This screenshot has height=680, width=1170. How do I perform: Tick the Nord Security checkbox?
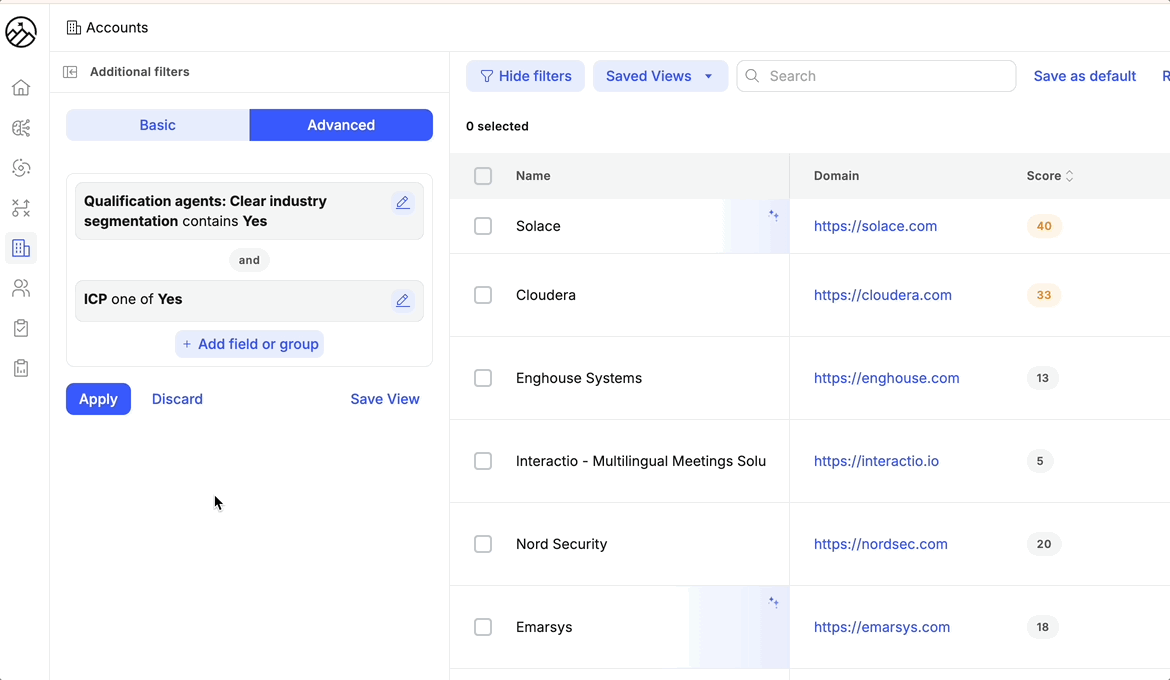pyautogui.click(x=483, y=544)
